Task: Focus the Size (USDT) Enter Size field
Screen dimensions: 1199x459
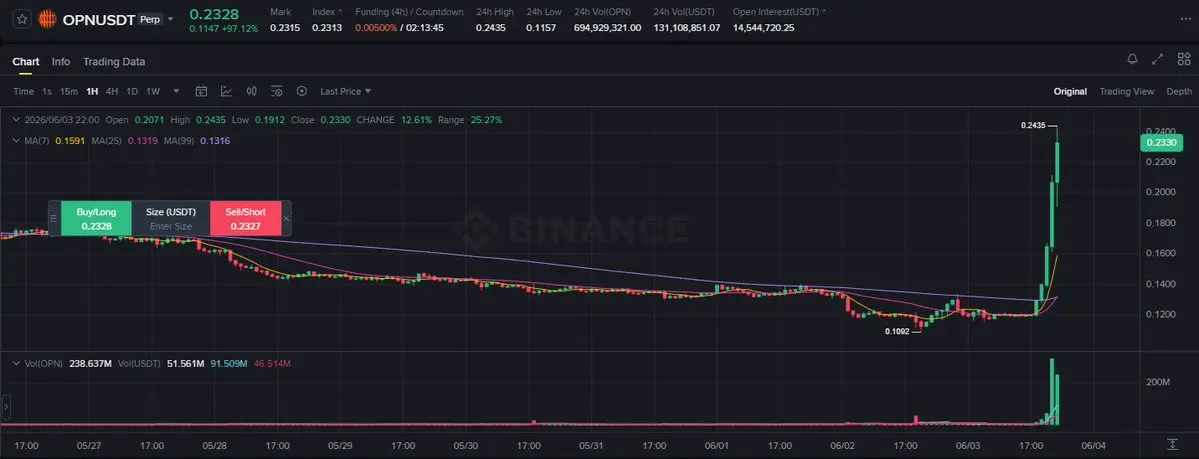Action: click(171, 226)
